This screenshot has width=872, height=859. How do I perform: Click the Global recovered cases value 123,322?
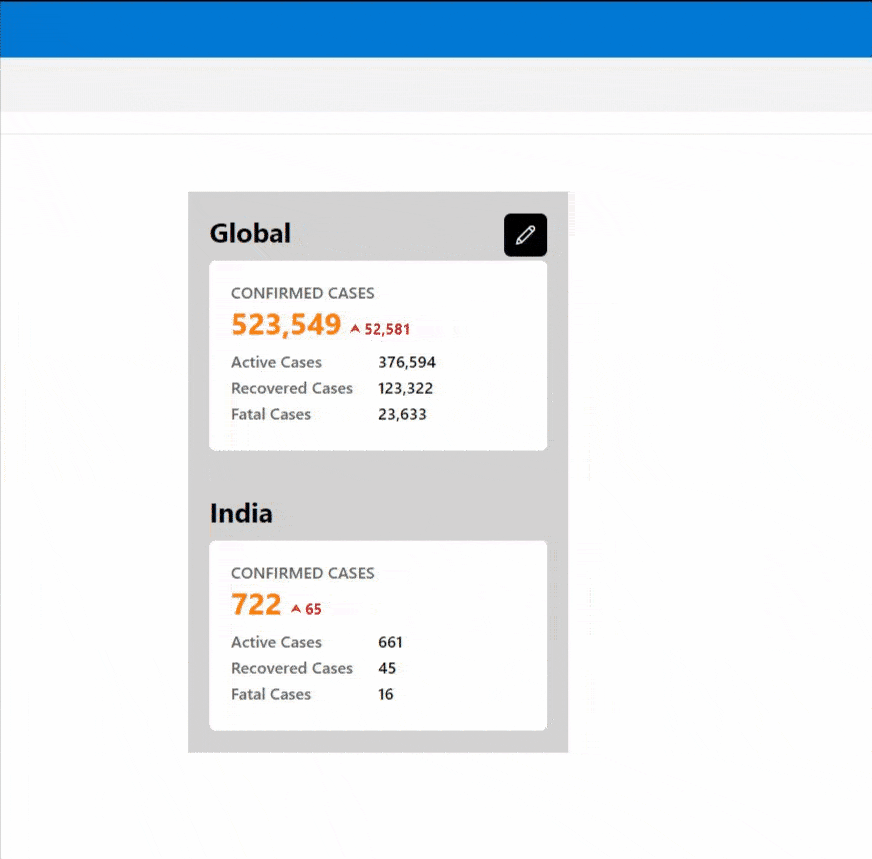(x=405, y=389)
